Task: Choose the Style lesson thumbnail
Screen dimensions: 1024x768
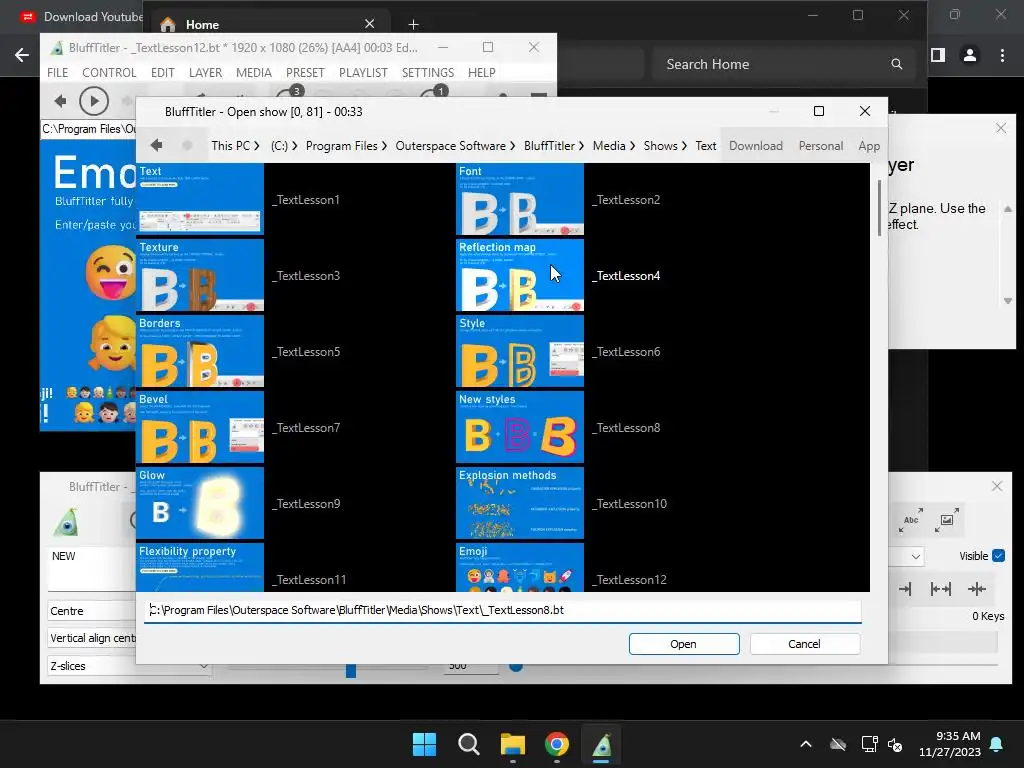Action: [x=520, y=351]
